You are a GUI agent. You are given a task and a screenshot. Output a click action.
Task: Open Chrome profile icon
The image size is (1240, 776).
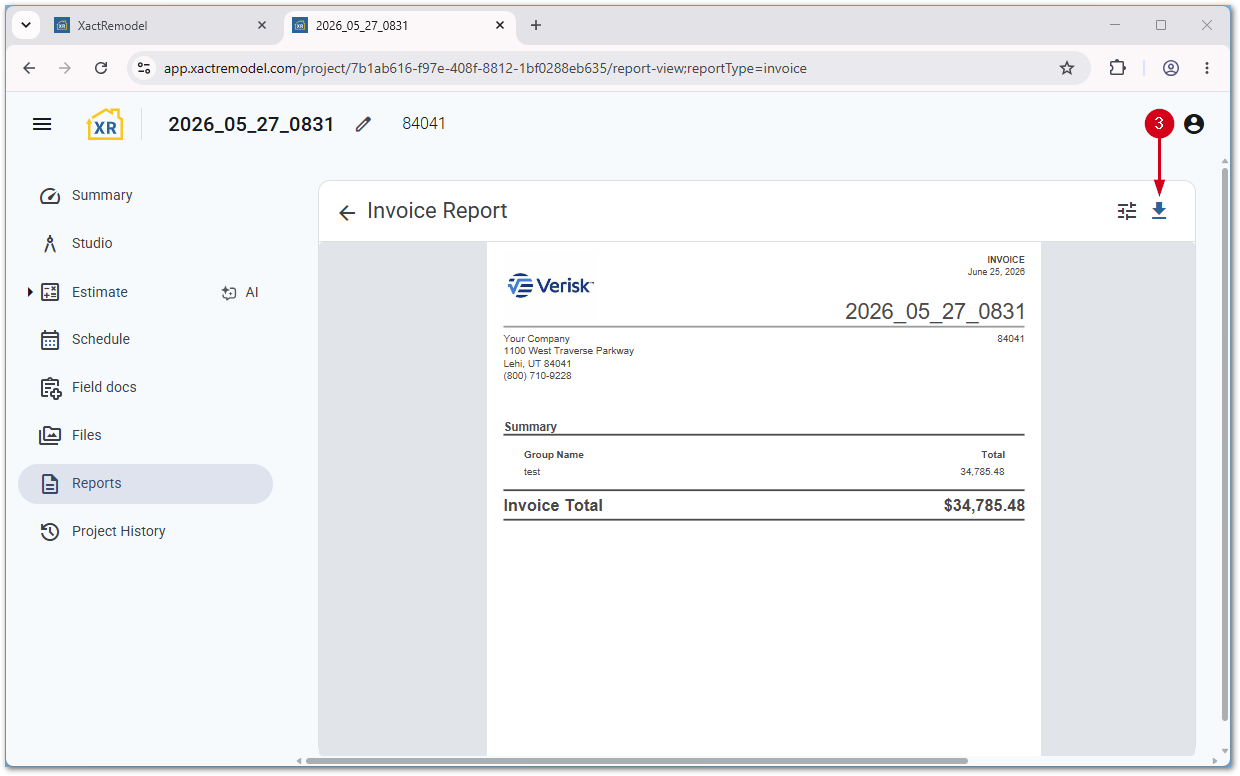point(1171,68)
